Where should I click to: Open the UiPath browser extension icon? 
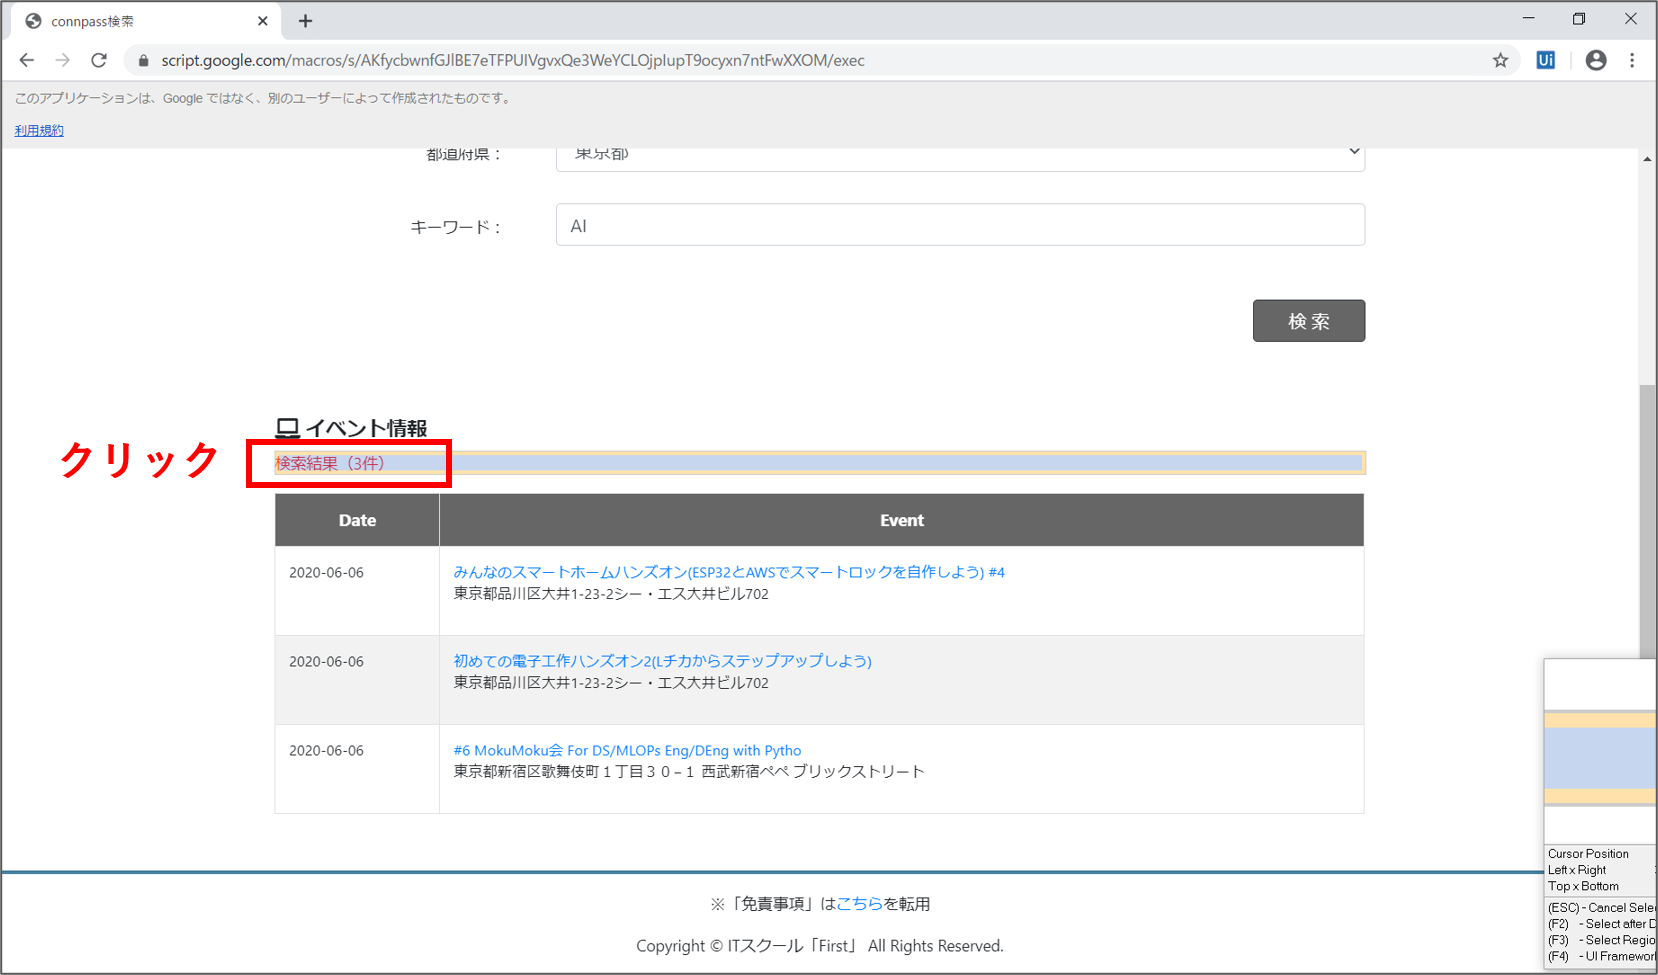pyautogui.click(x=1545, y=60)
